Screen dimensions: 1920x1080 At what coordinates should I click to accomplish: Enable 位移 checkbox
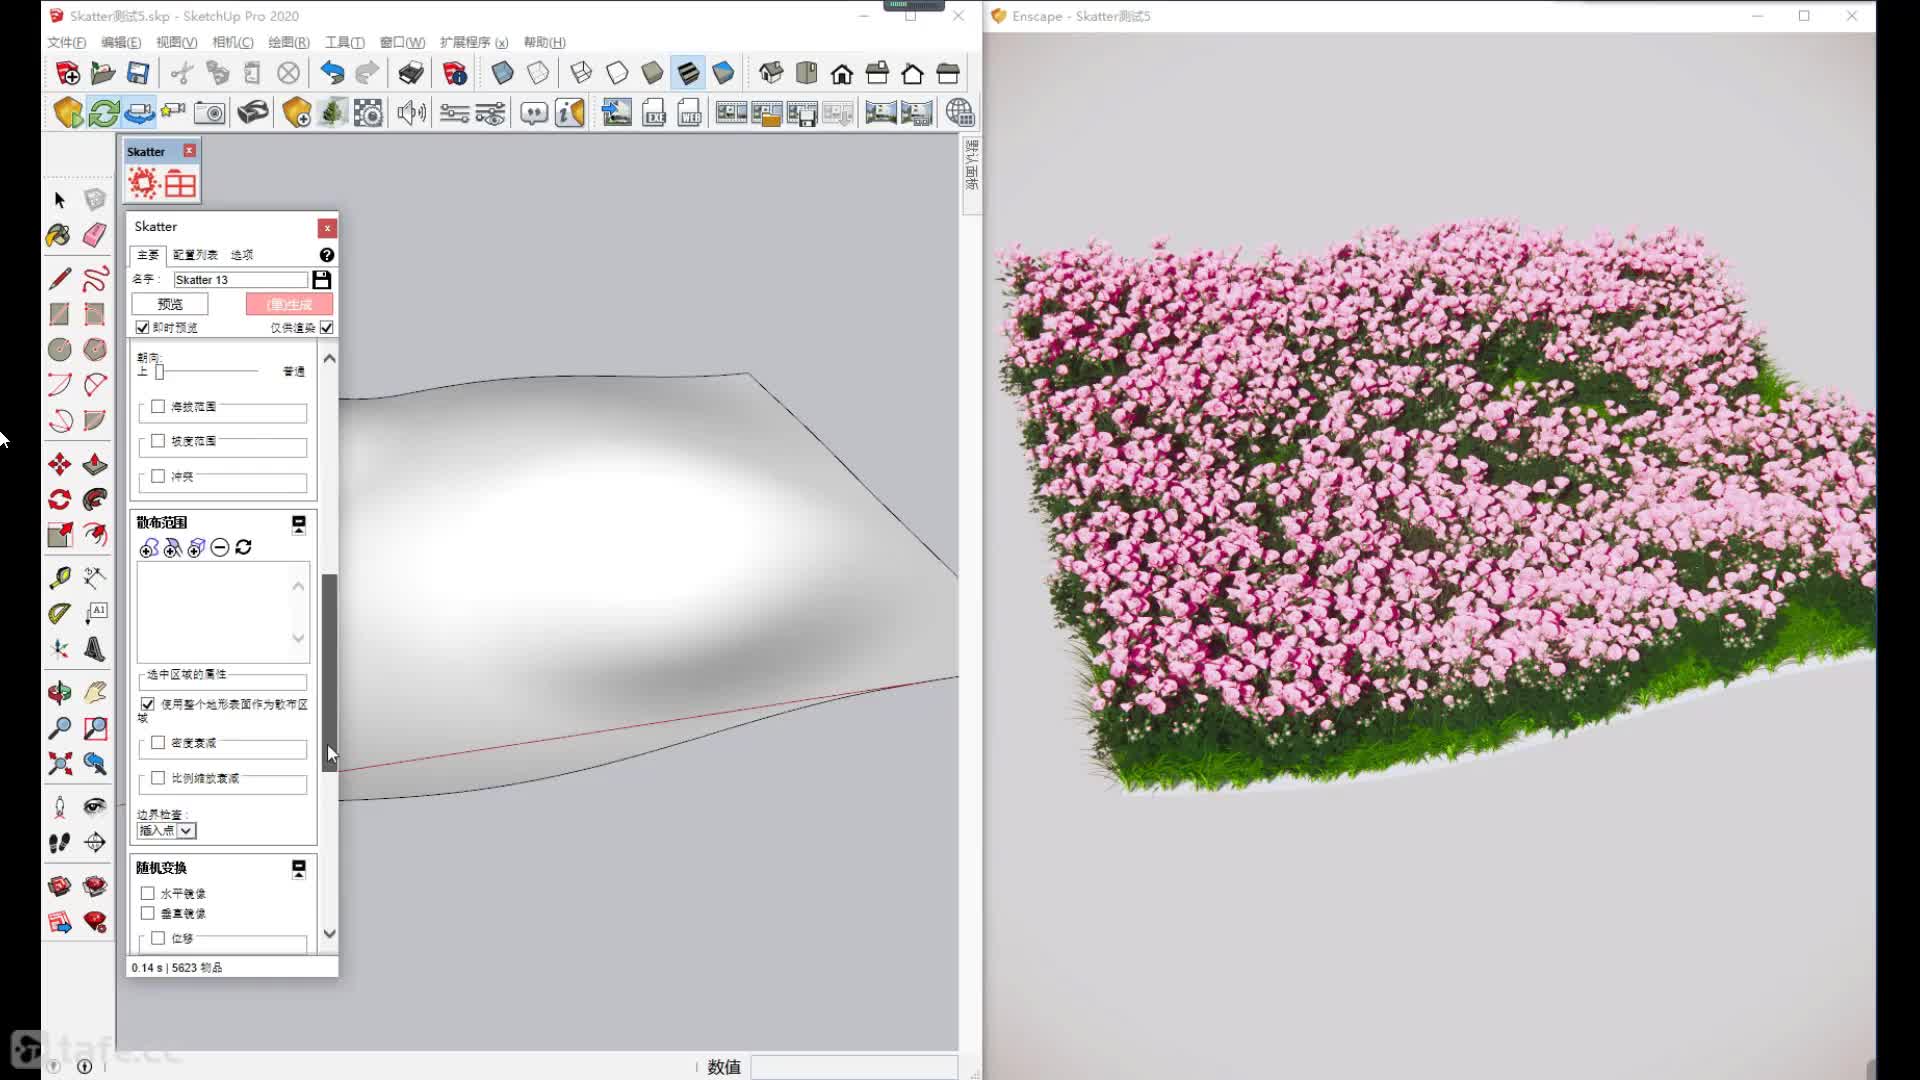158,938
